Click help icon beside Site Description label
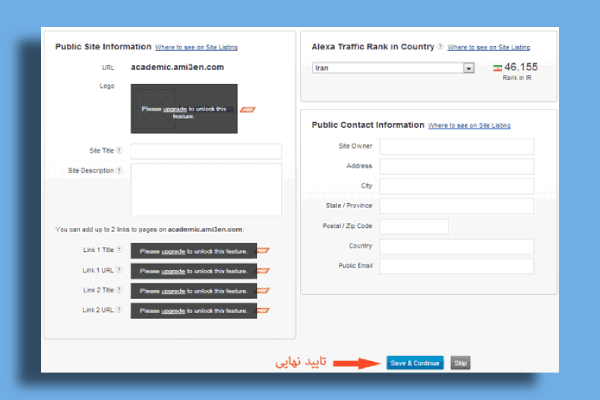The image size is (600, 400). (x=120, y=170)
